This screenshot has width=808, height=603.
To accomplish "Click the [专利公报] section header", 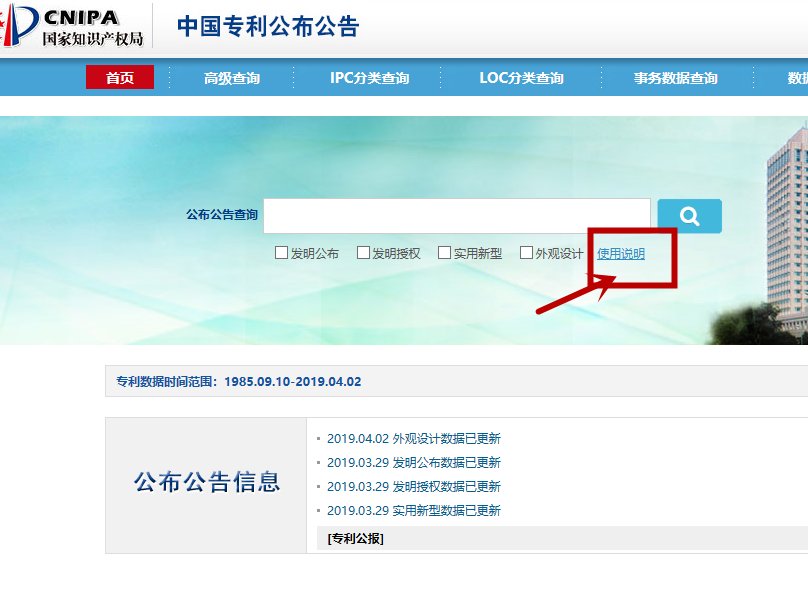I will click(x=355, y=539).
